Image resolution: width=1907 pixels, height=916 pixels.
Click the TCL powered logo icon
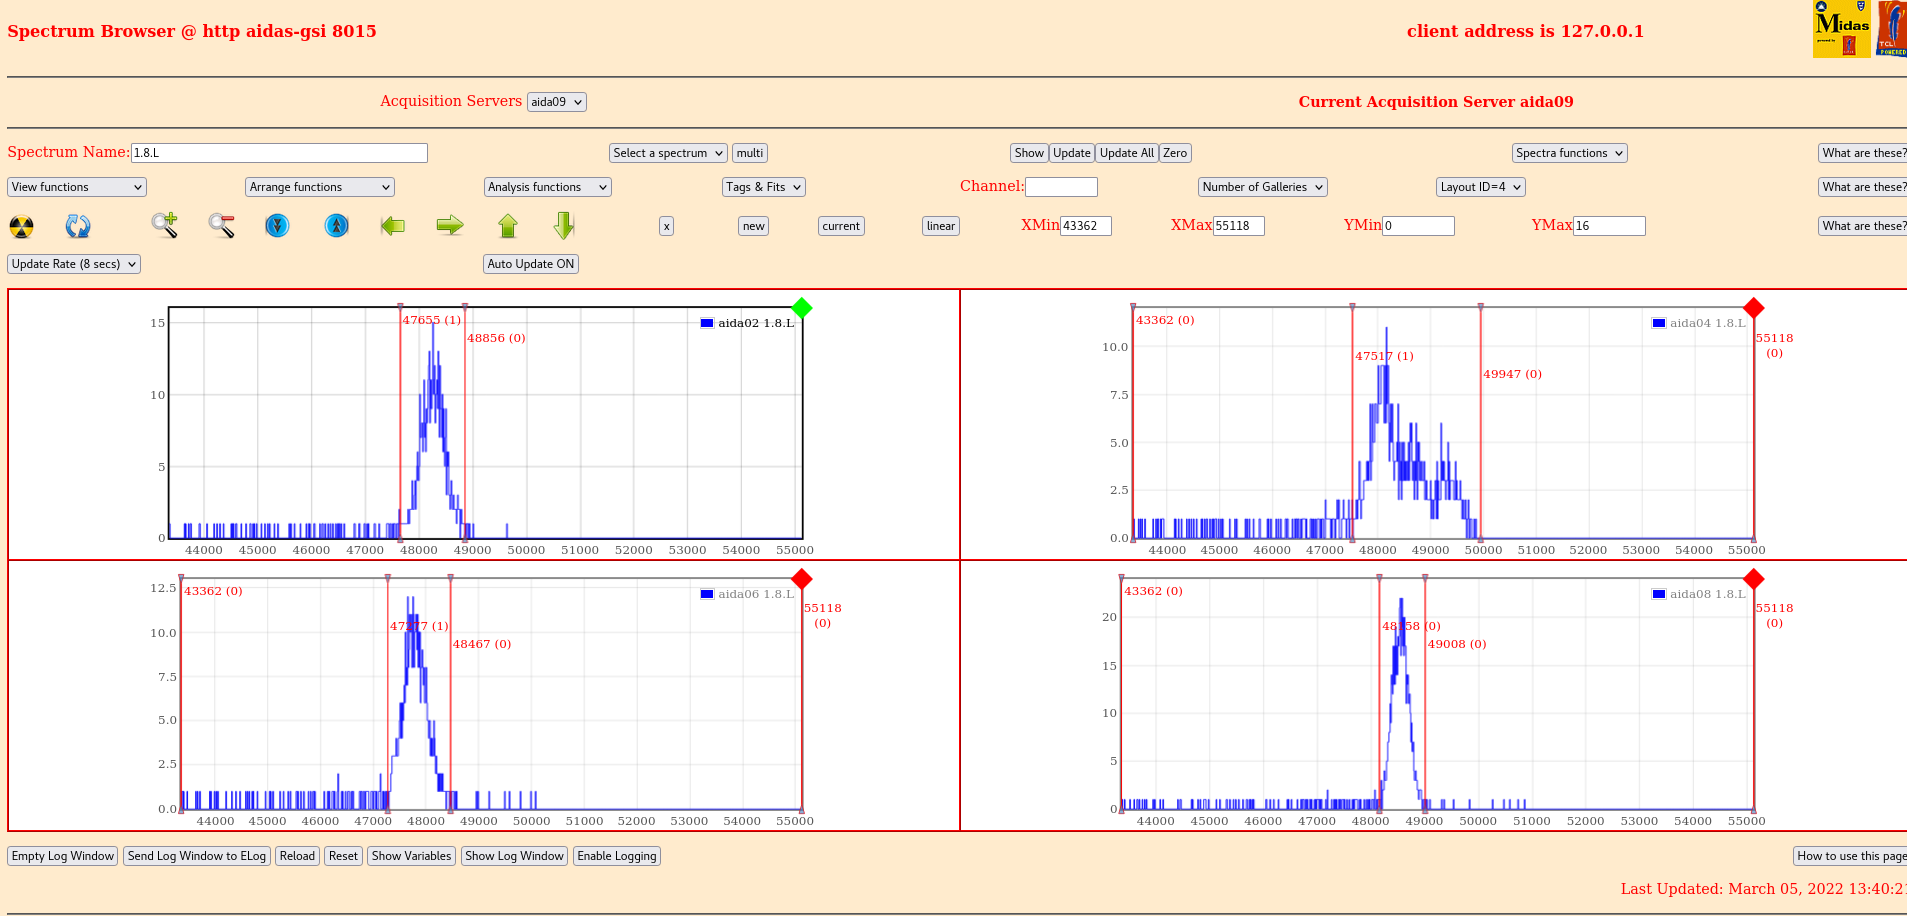pyautogui.click(x=1892, y=29)
